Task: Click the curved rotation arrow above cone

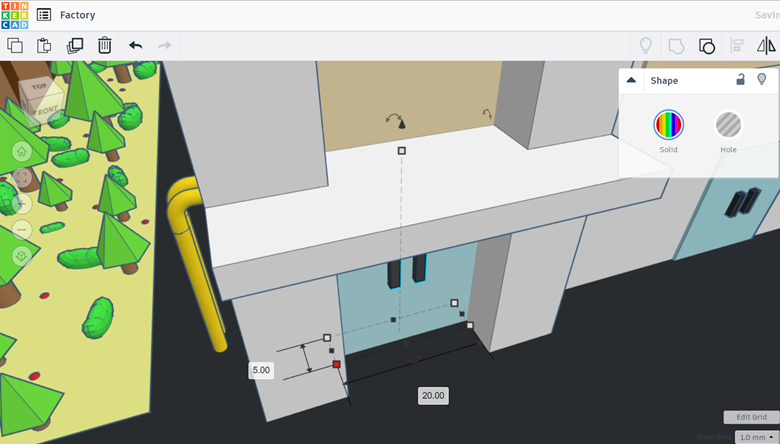Action: coord(393,118)
